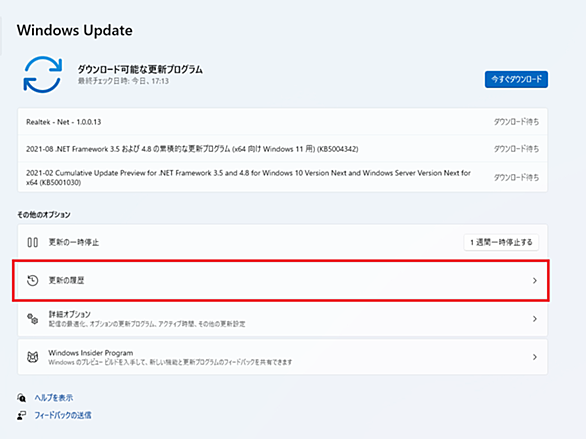Click the 今すぐダウンロード button

pyautogui.click(x=516, y=79)
